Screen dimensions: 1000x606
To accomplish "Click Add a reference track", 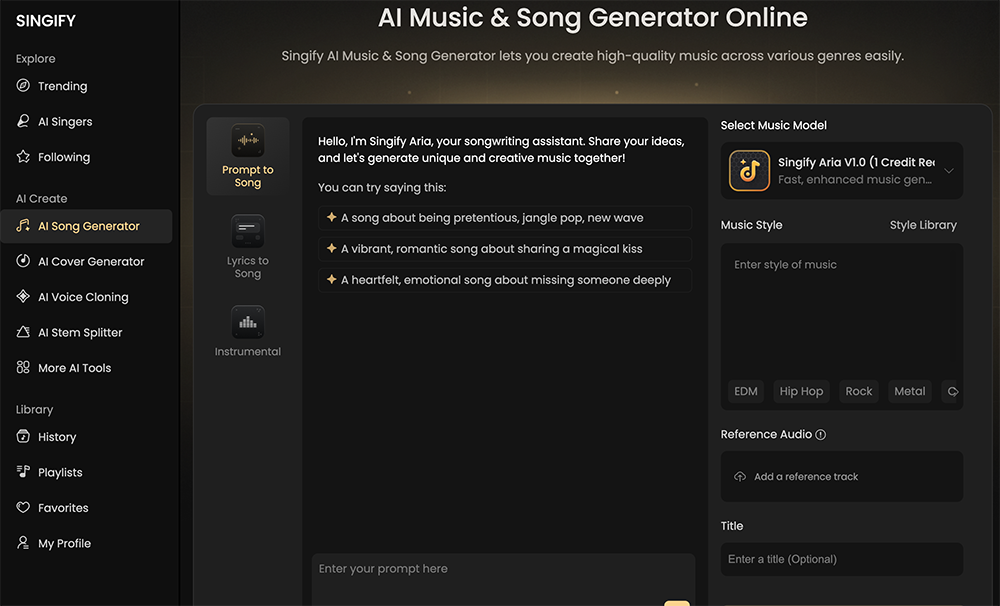I will click(x=842, y=477).
